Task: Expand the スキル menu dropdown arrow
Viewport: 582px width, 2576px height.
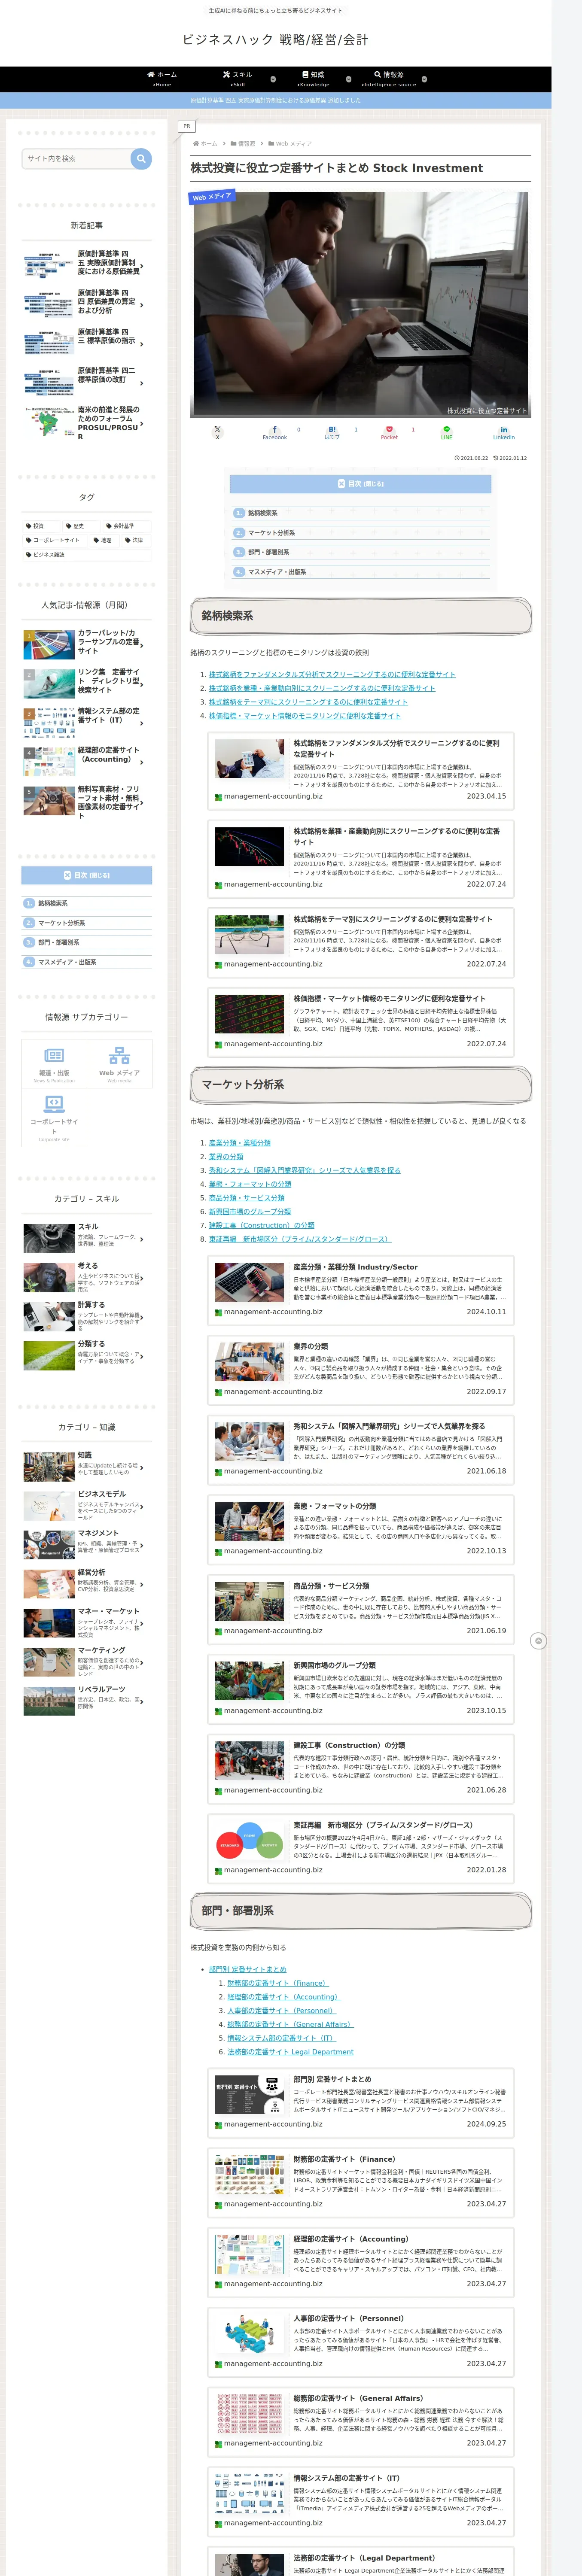Action: coord(273,79)
